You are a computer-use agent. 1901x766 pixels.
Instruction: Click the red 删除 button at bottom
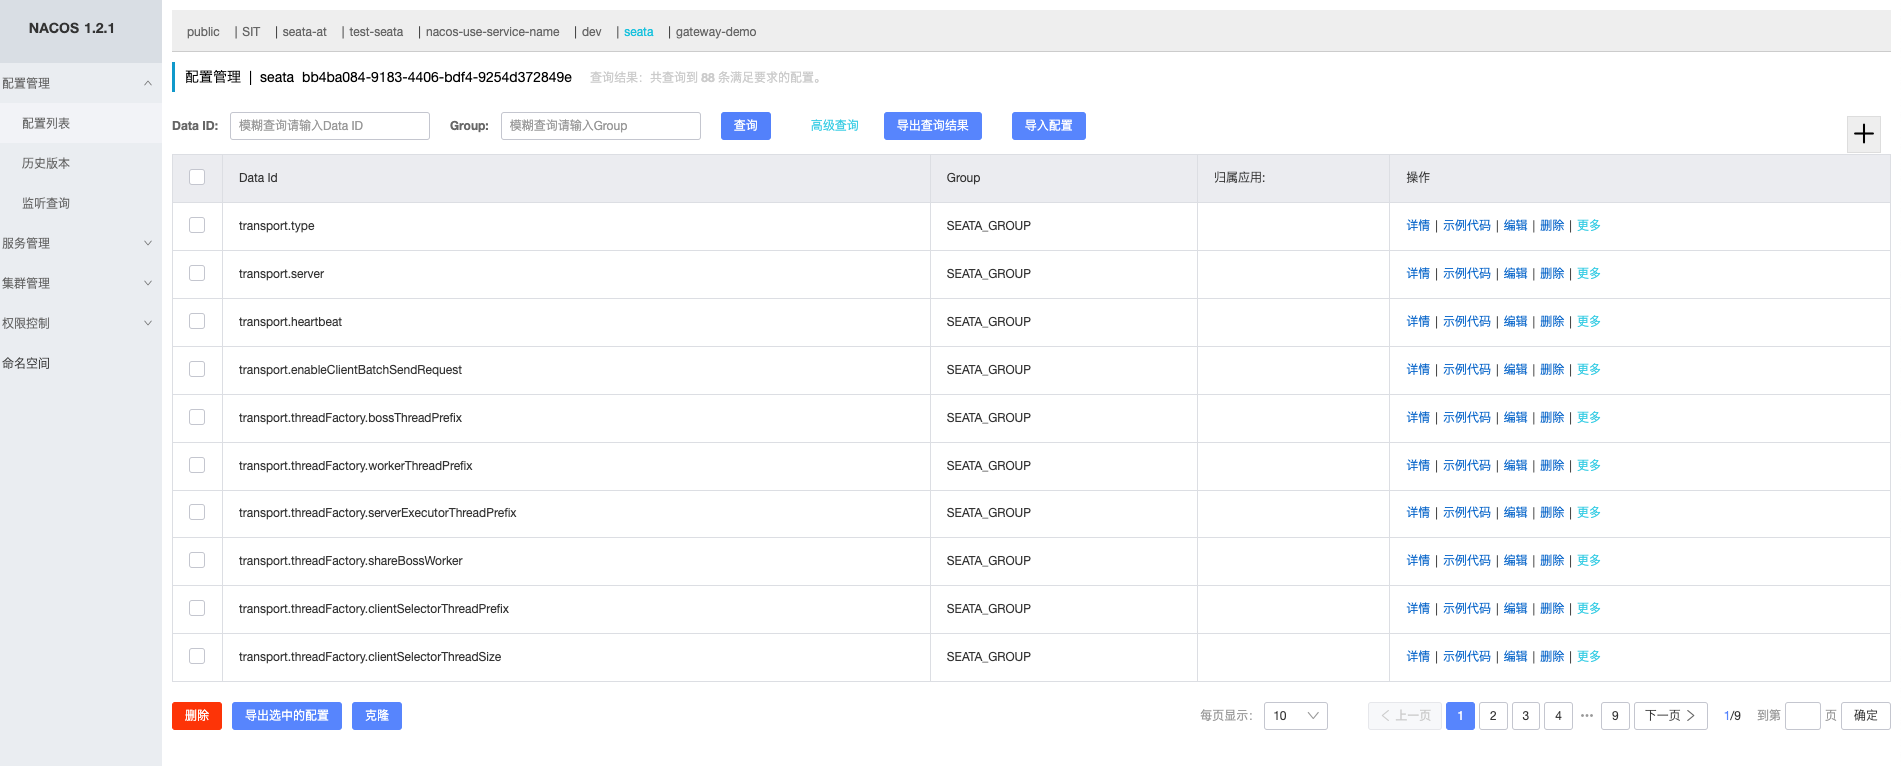tap(197, 716)
